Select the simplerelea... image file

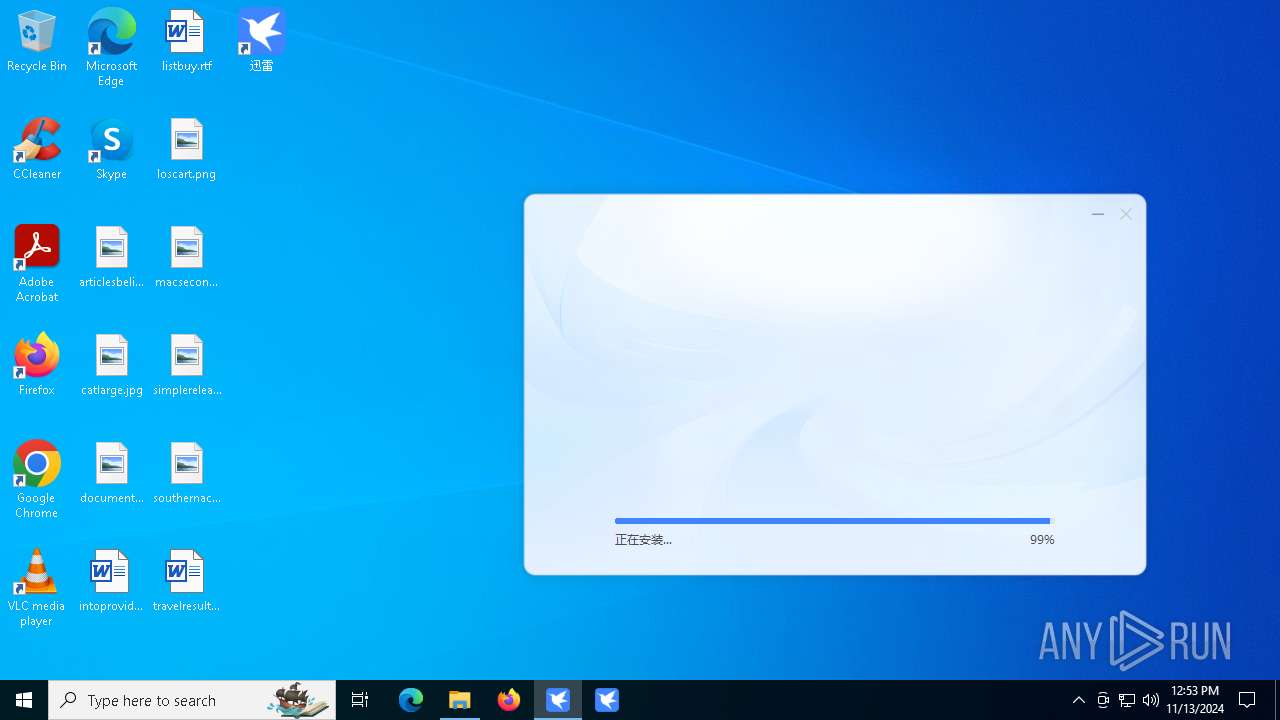point(186,366)
